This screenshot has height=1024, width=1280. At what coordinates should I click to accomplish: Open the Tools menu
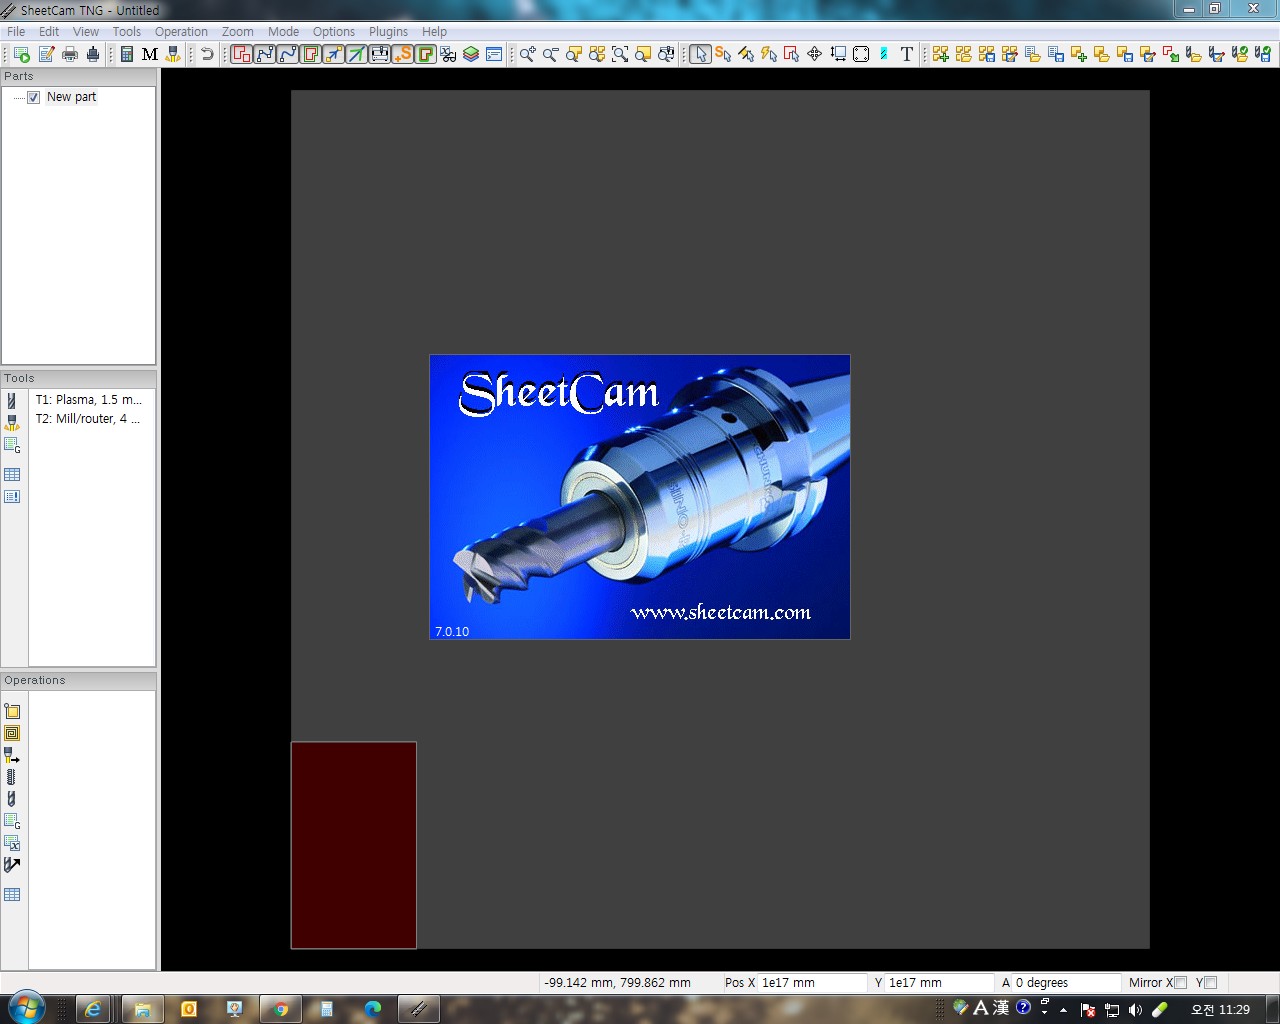click(x=126, y=31)
